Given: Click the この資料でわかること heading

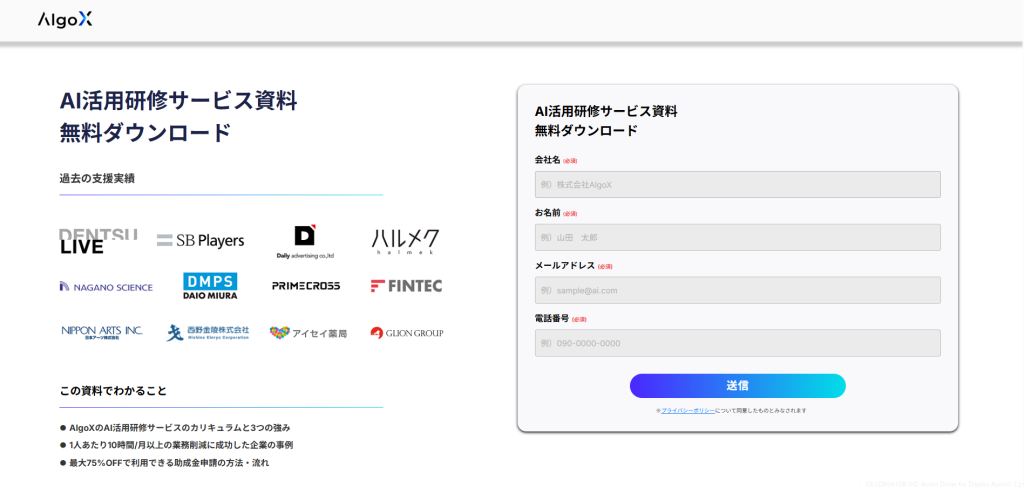Looking at the screenshot, I should pyautogui.click(x=113, y=391).
